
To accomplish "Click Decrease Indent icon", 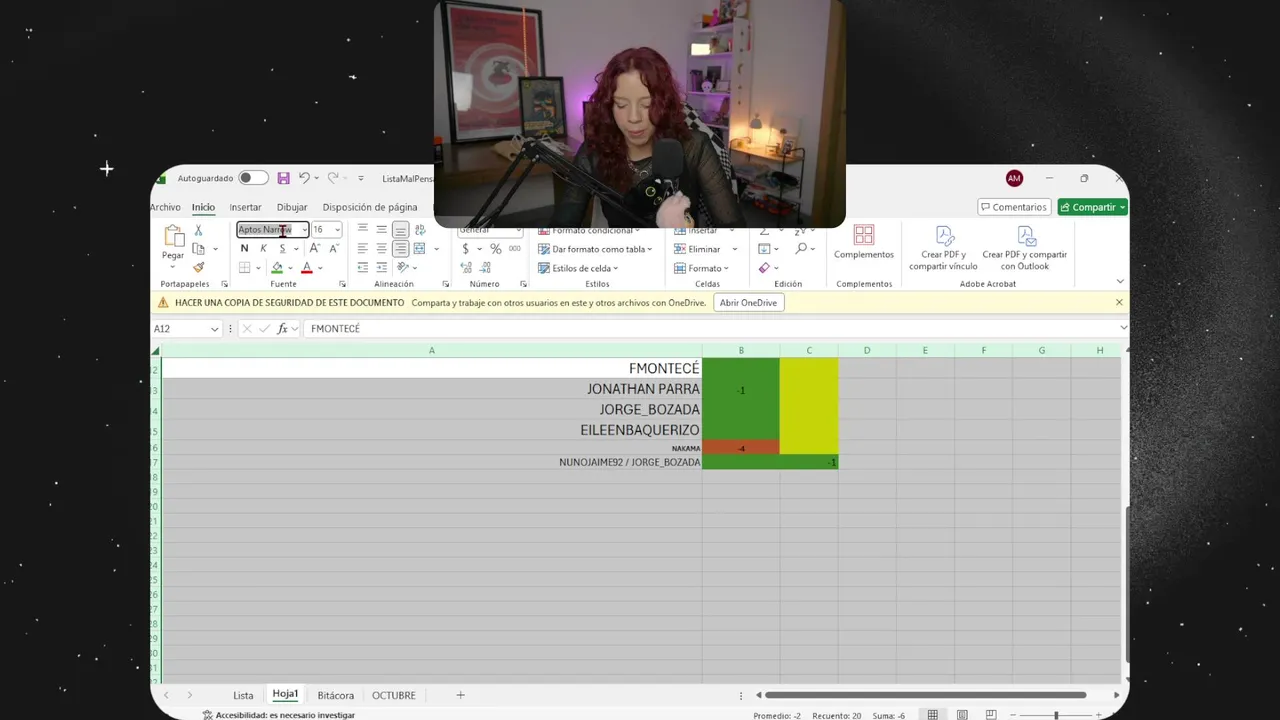I will click(x=362, y=267).
